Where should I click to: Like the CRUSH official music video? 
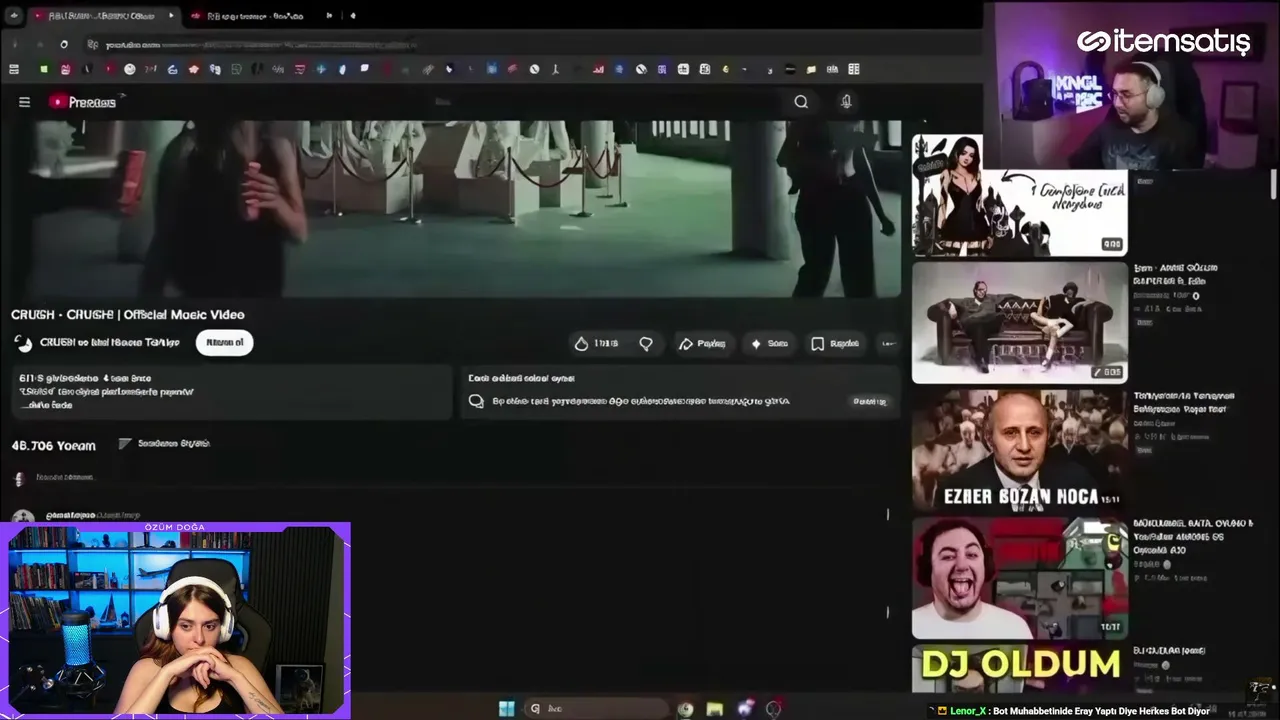[596, 343]
